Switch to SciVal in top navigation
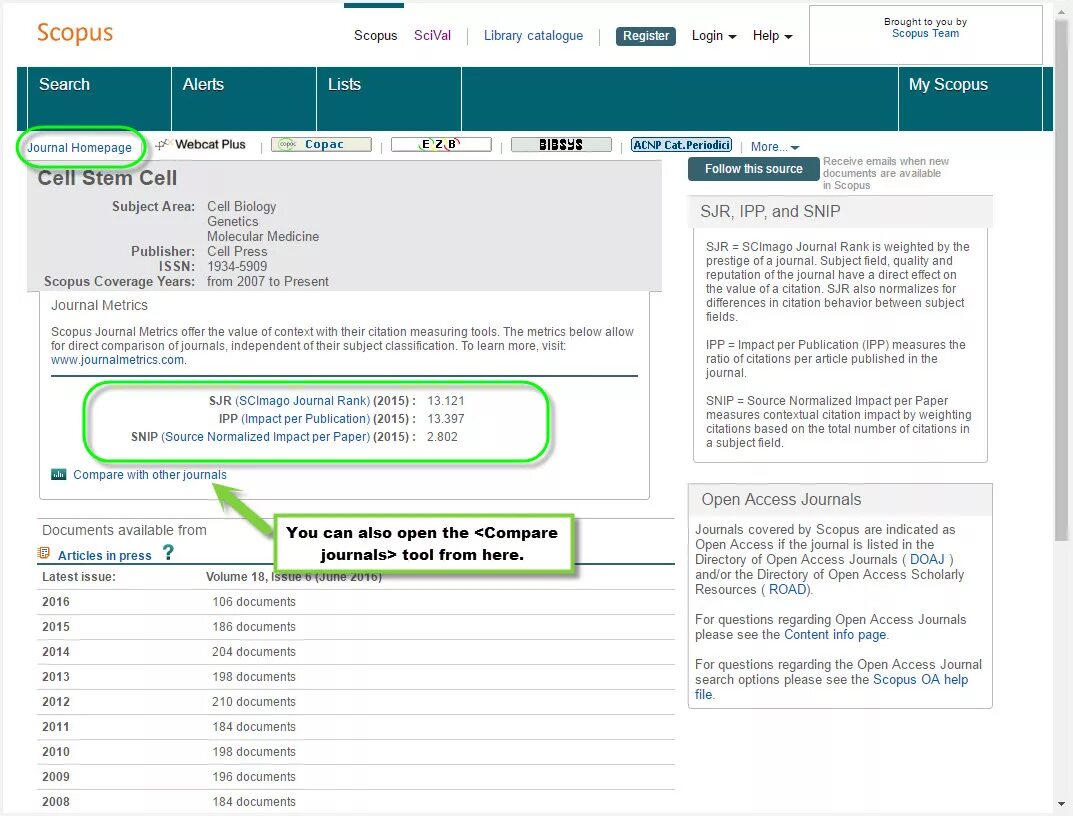 (x=432, y=36)
